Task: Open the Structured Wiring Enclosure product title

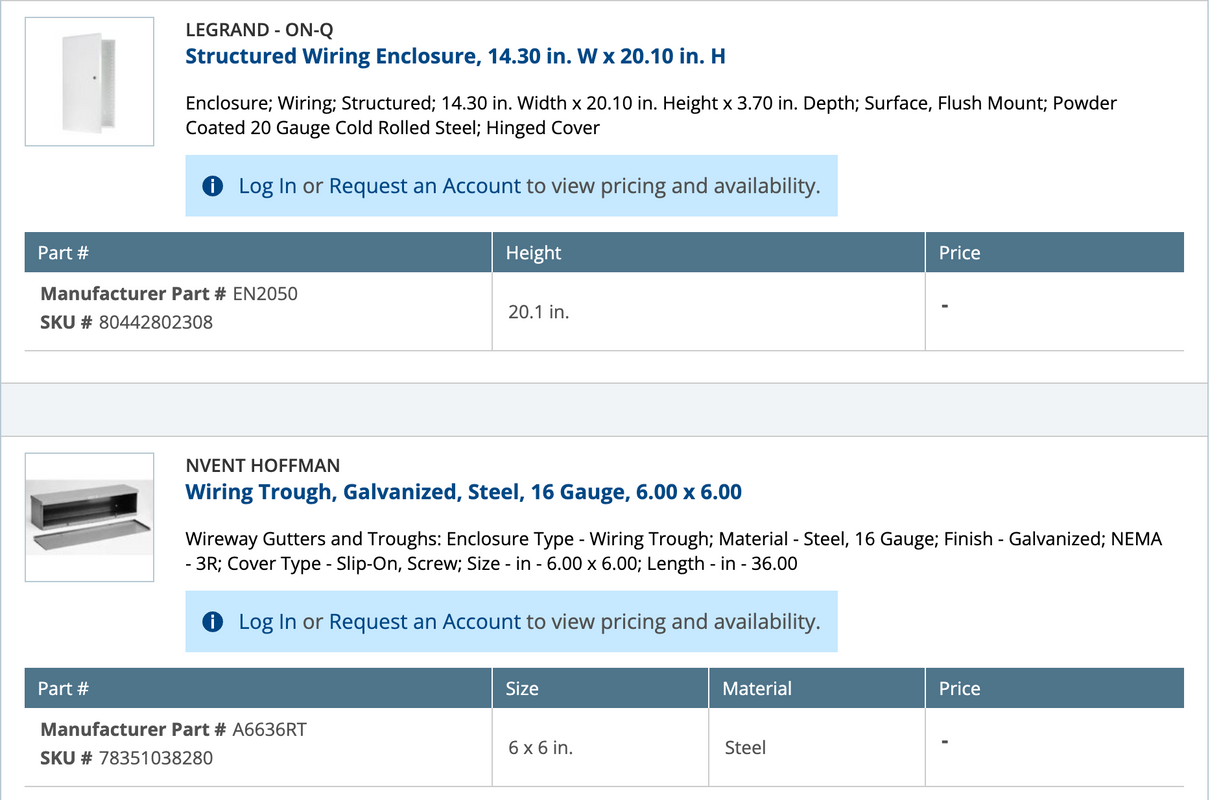Action: pyautogui.click(x=455, y=56)
